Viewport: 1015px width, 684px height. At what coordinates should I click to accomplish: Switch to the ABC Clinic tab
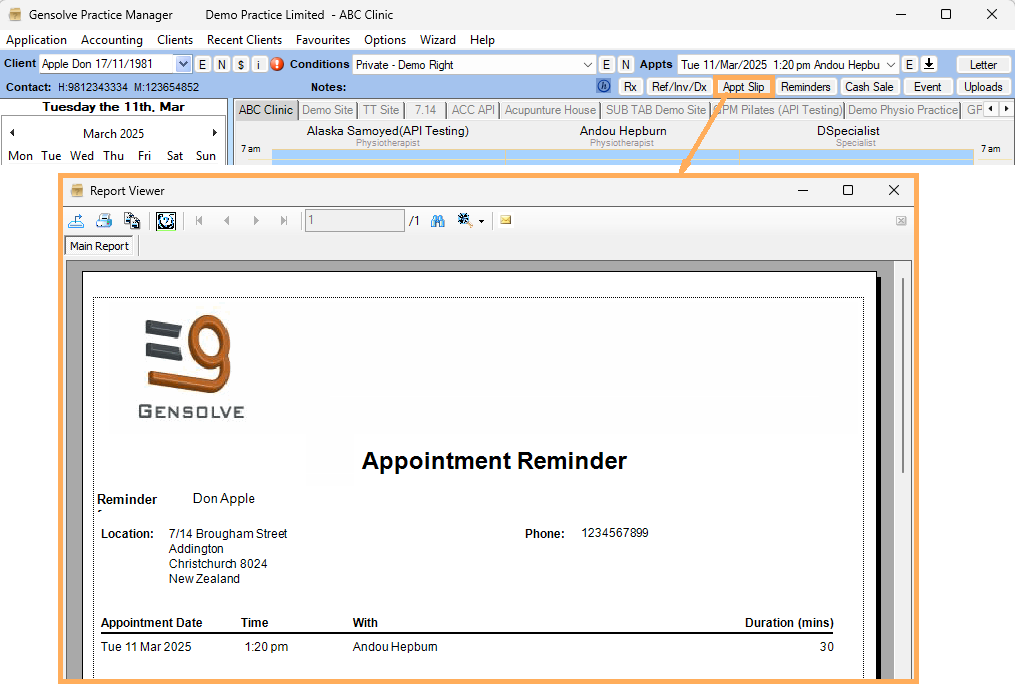tap(265, 110)
